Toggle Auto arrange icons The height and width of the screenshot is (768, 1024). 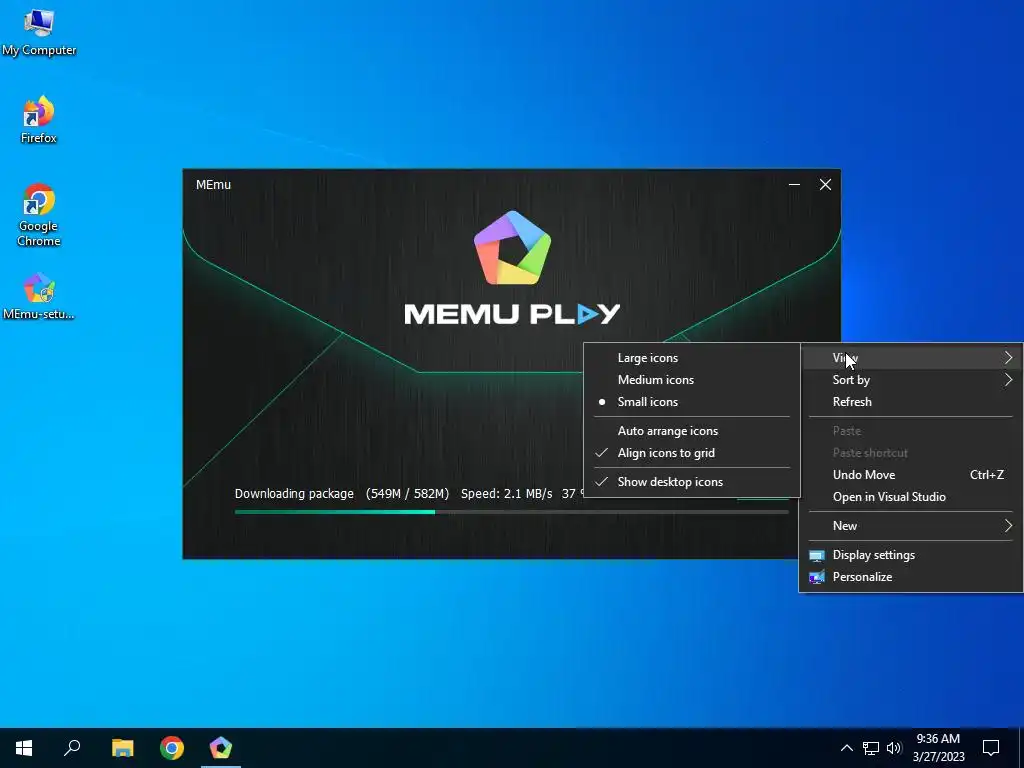692,431
